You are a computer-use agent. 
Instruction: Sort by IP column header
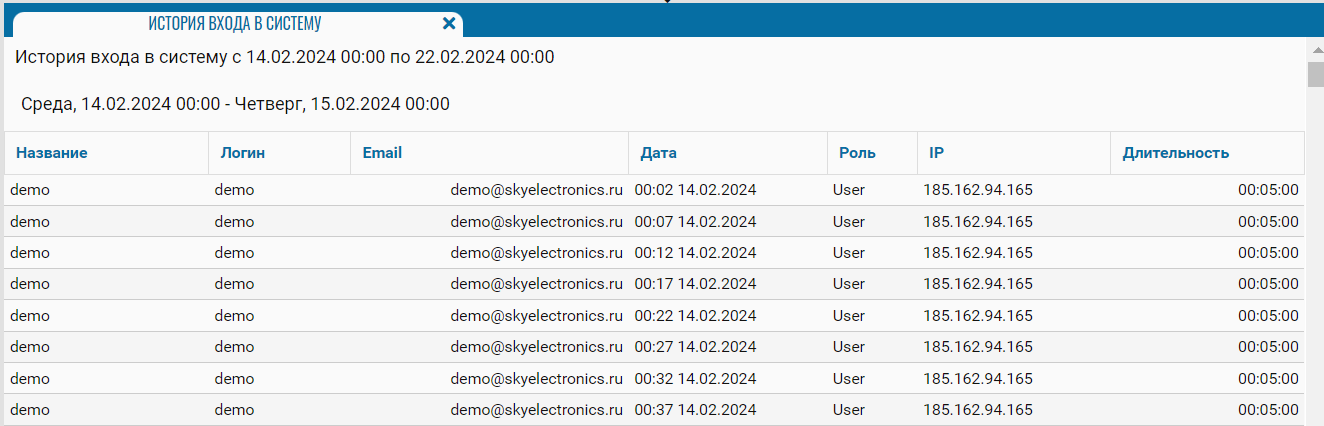(x=936, y=153)
